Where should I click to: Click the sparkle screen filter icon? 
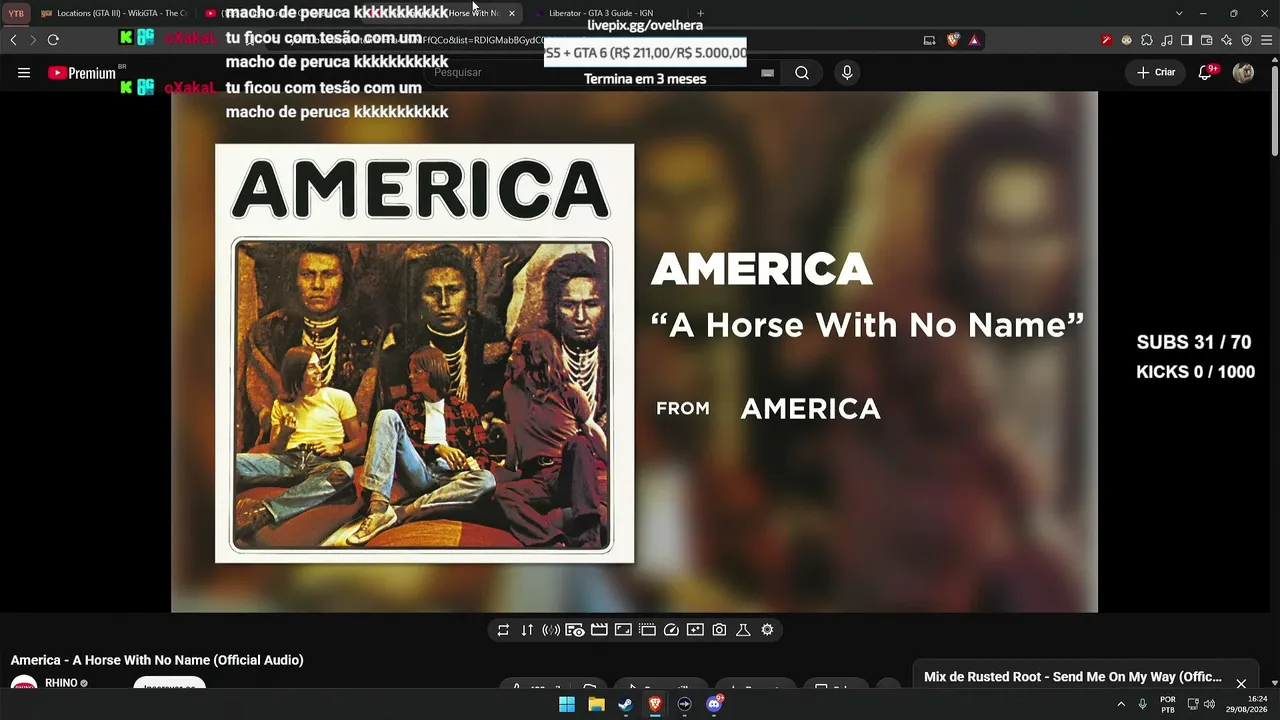695,630
